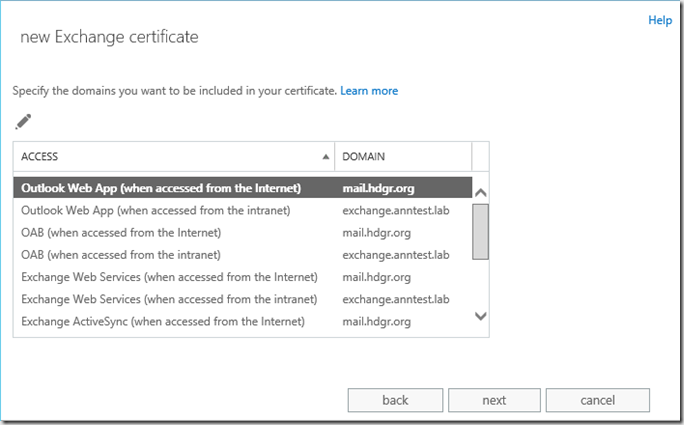684x425 pixels.
Task: Select Exchange Web Services Internet row
Action: [169, 277]
